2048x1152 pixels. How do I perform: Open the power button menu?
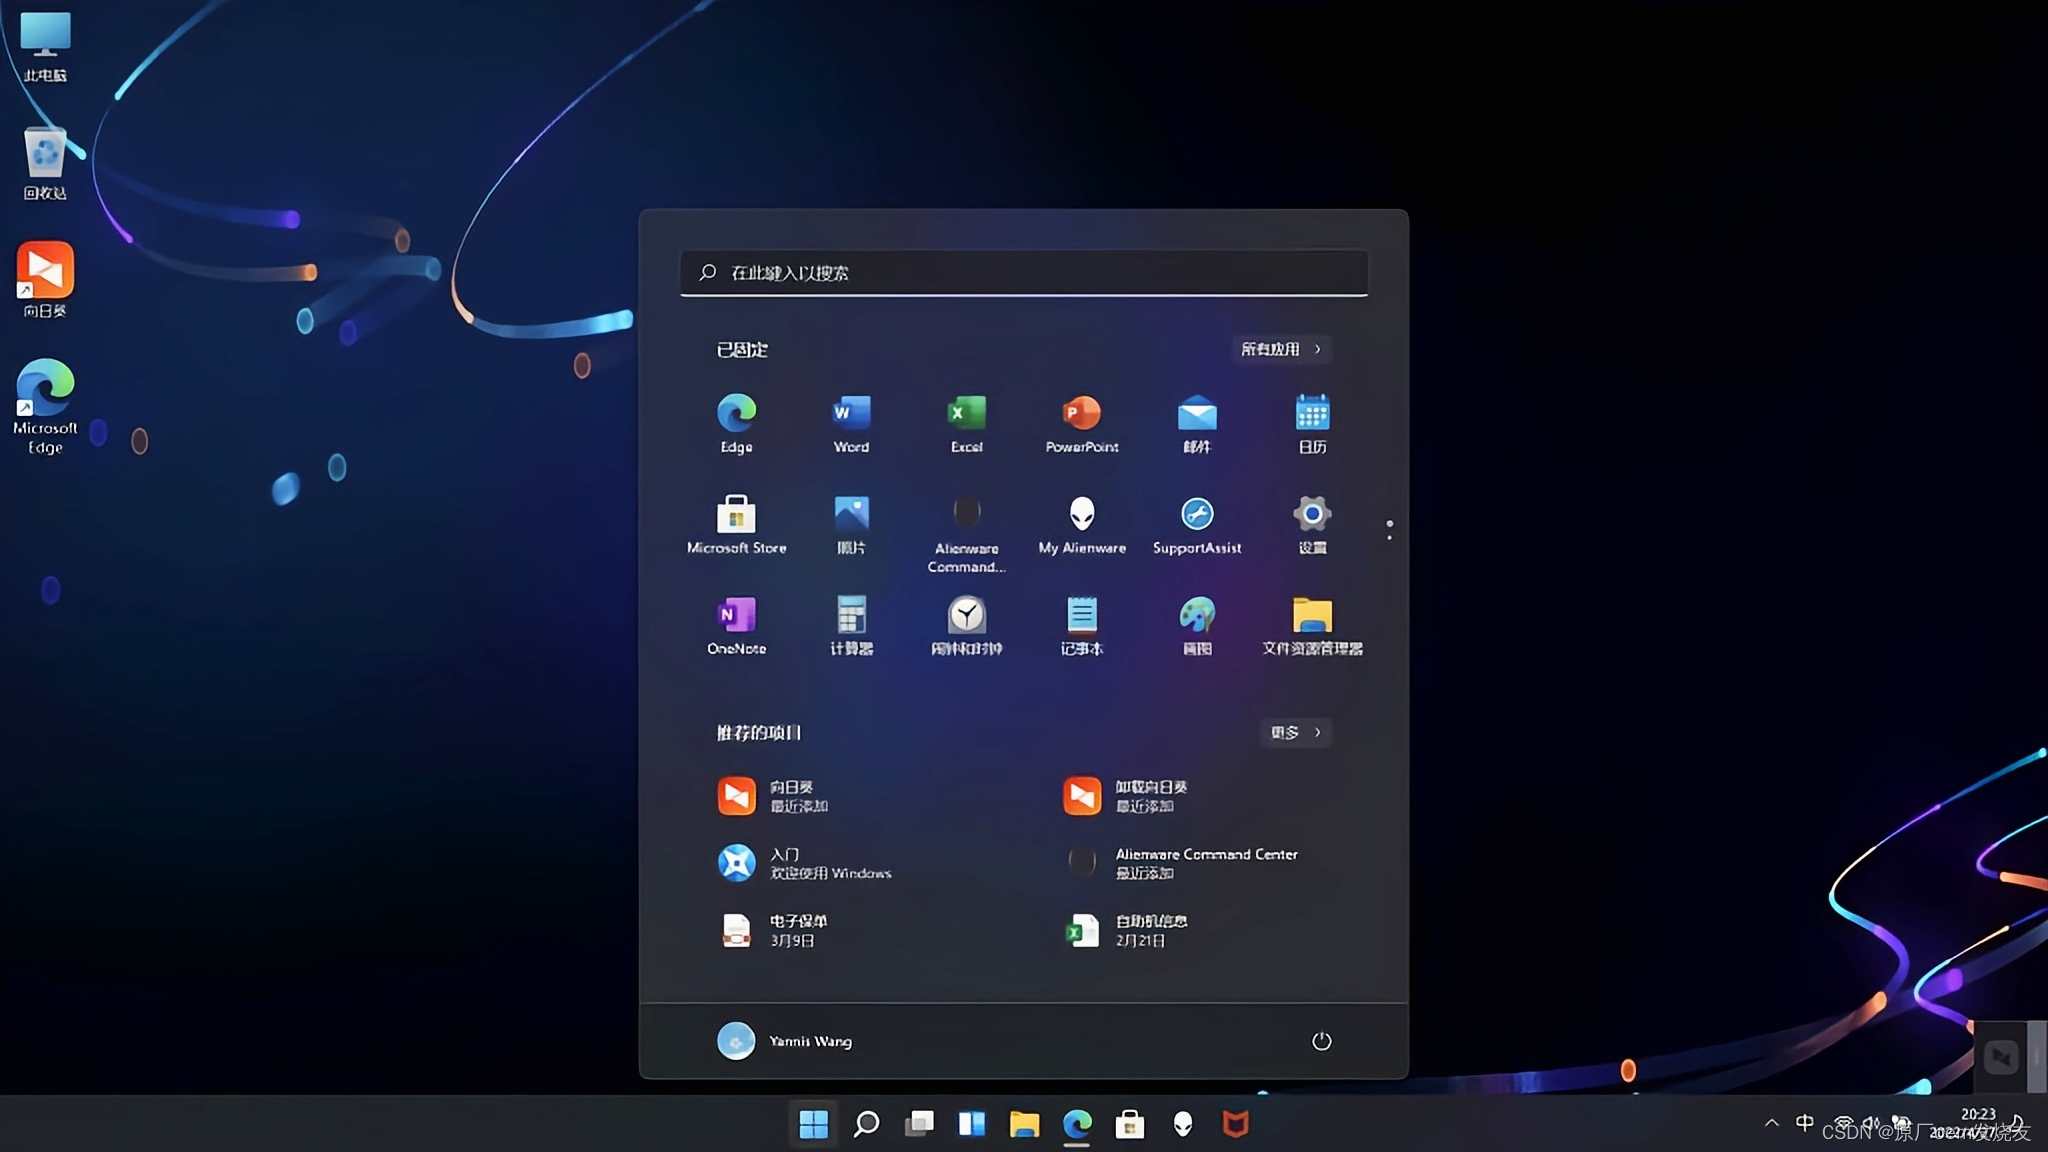1321,1041
